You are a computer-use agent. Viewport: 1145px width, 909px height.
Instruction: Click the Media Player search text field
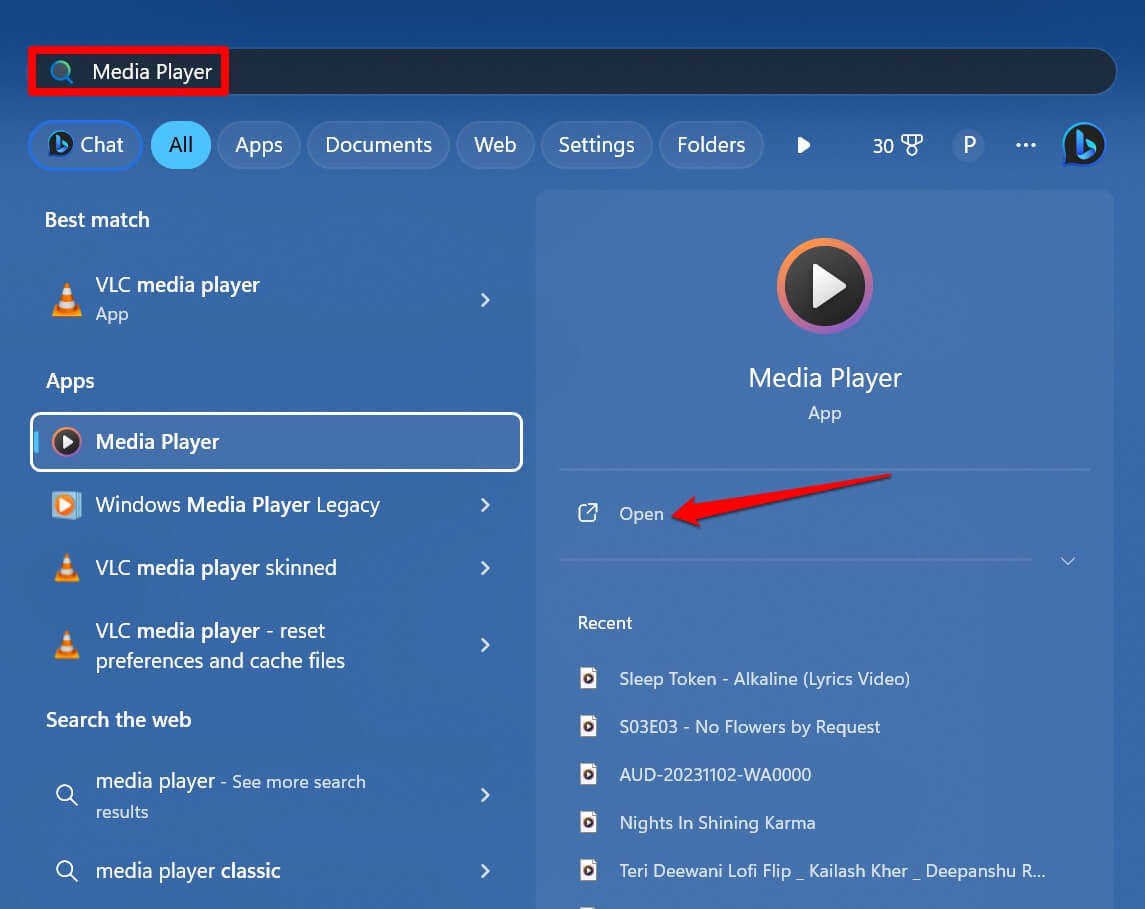[572, 72]
